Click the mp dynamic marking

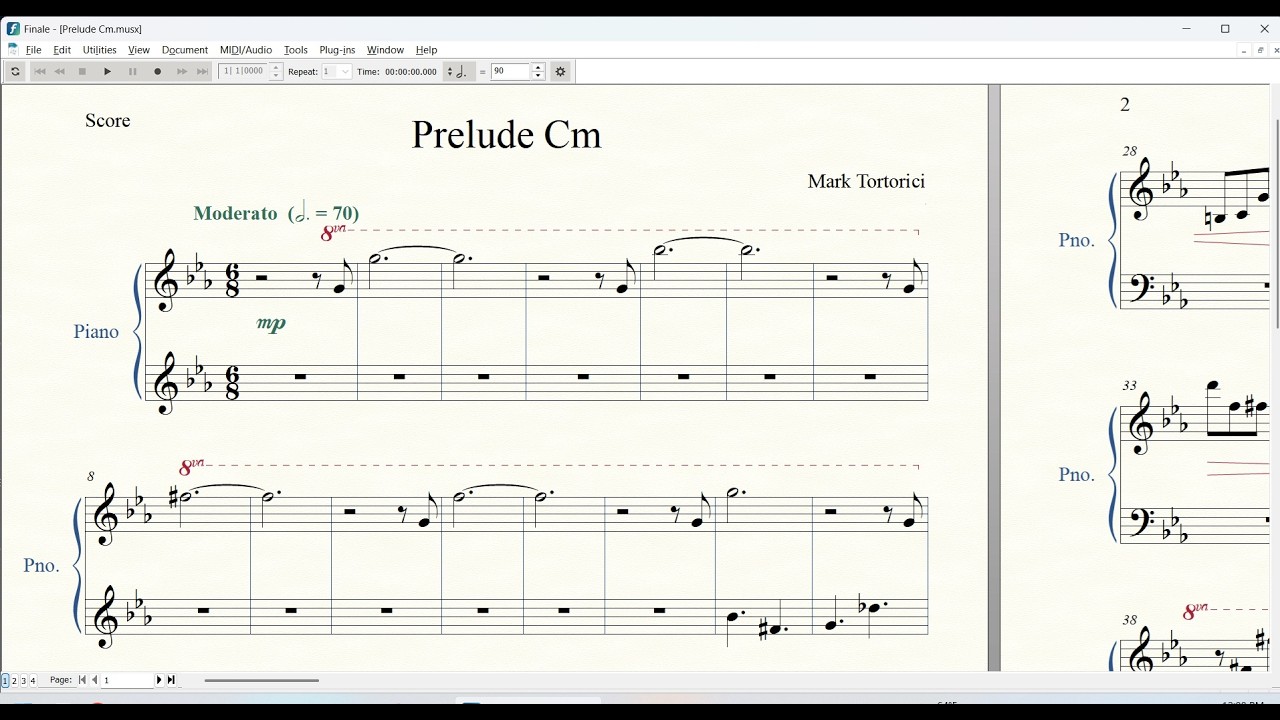coord(271,323)
